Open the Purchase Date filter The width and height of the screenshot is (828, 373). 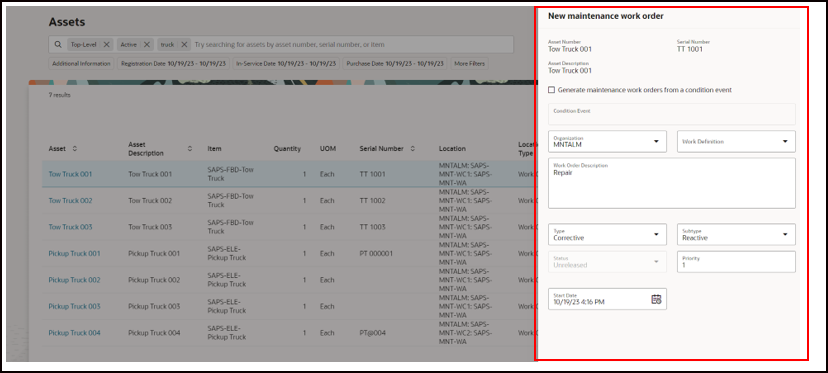click(395, 63)
